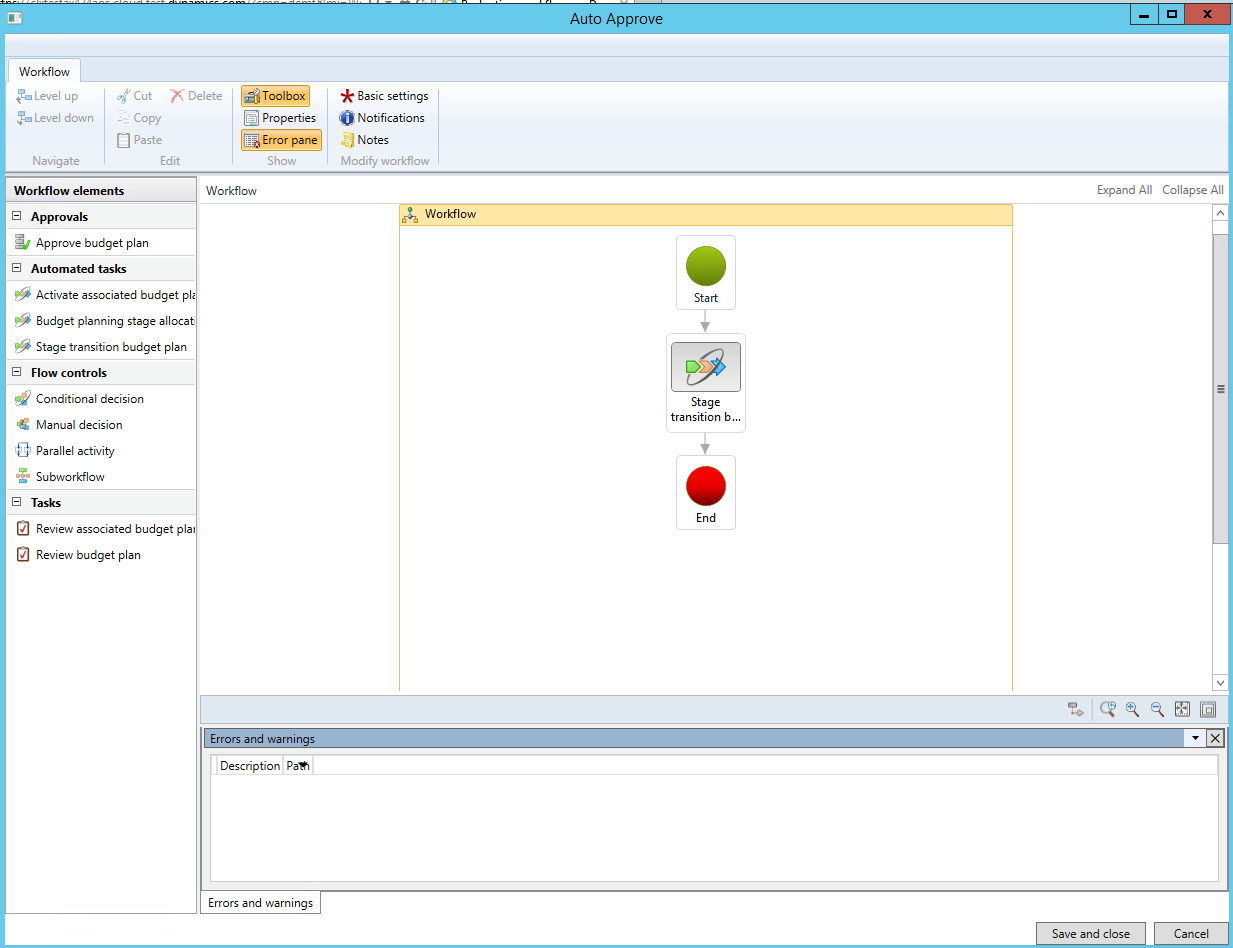Open the Properties pane

[x=280, y=118]
